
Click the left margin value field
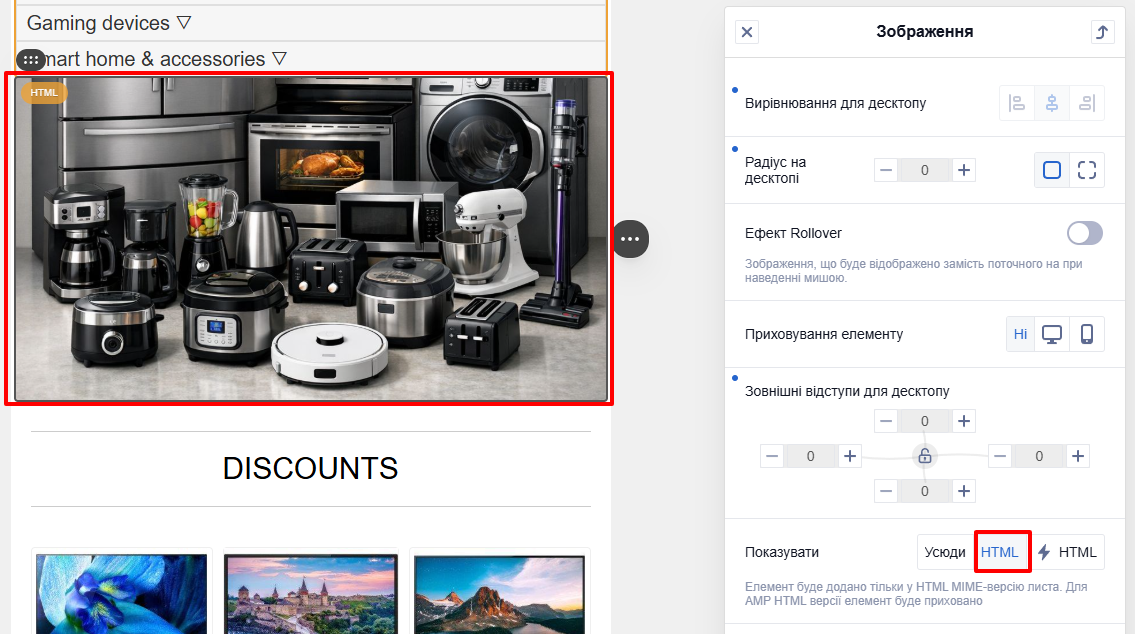pos(811,456)
